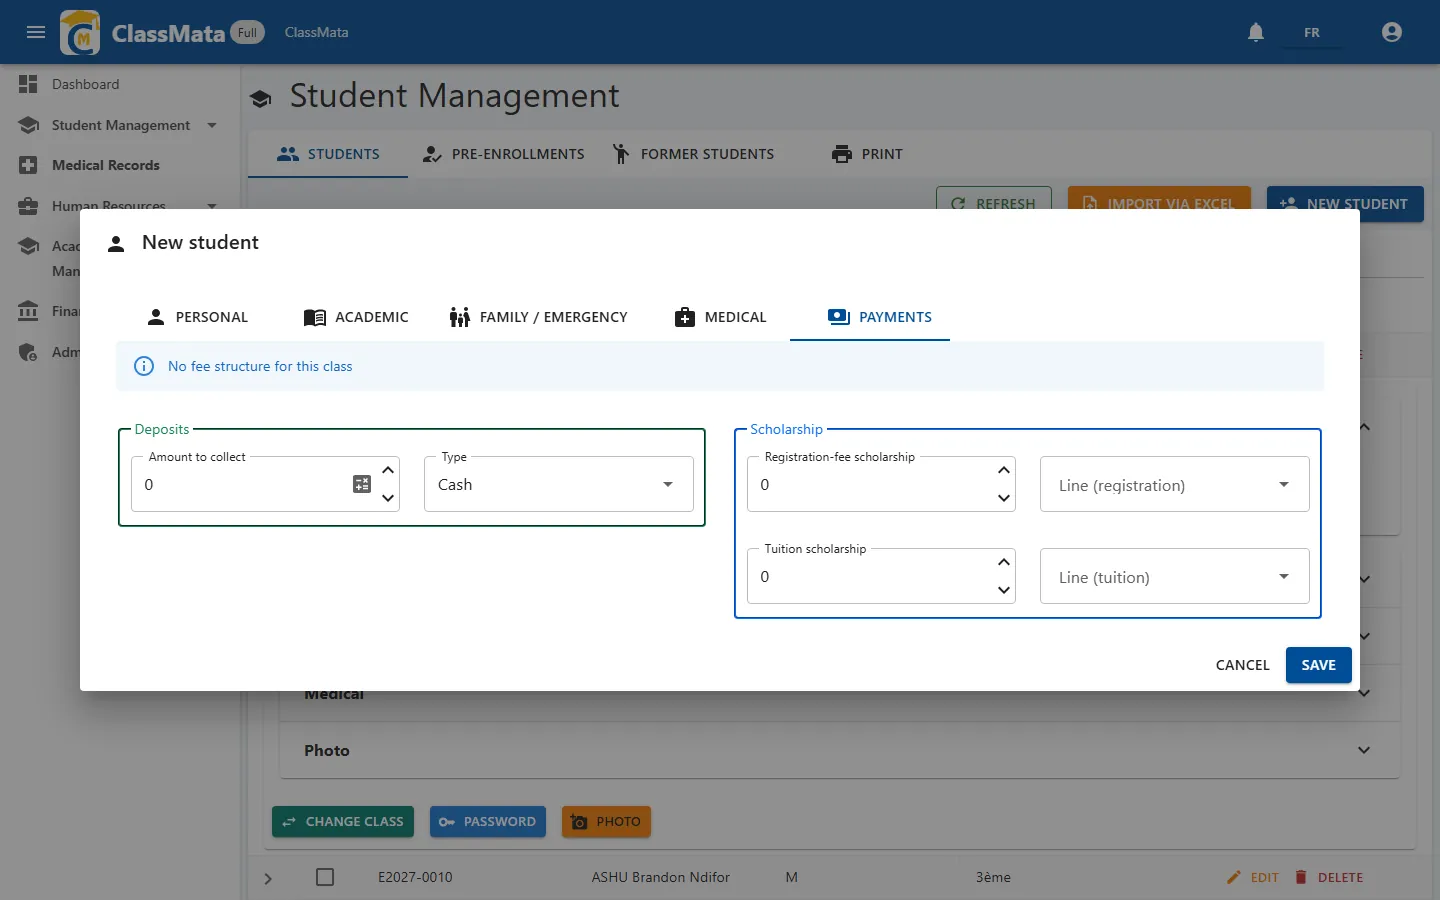Click the Change Class button
Image resolution: width=1440 pixels, height=900 pixels.
pyautogui.click(x=343, y=822)
